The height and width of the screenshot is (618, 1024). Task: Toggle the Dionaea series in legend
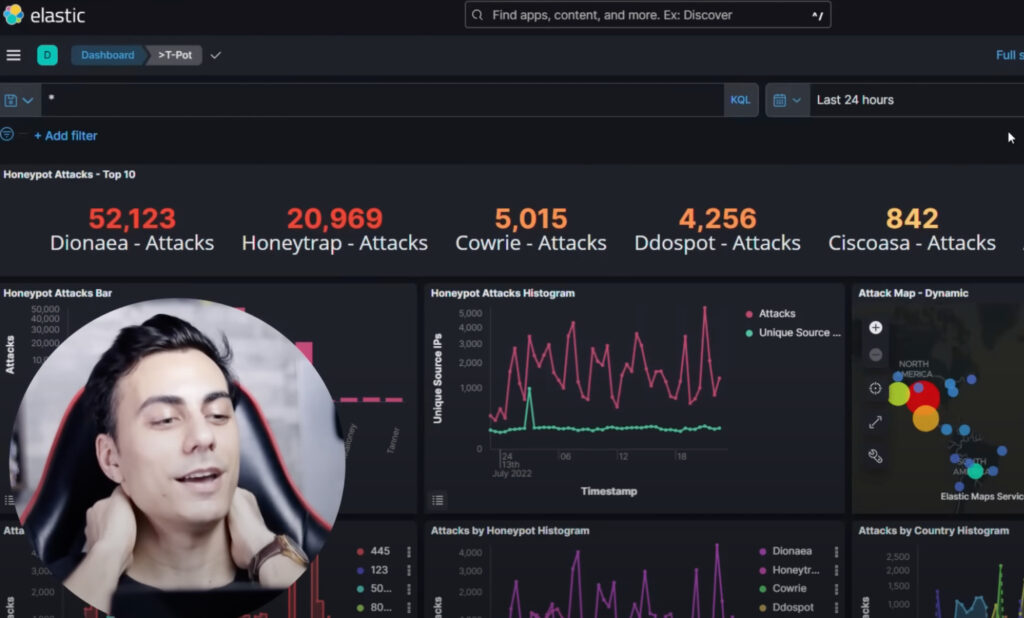786,551
